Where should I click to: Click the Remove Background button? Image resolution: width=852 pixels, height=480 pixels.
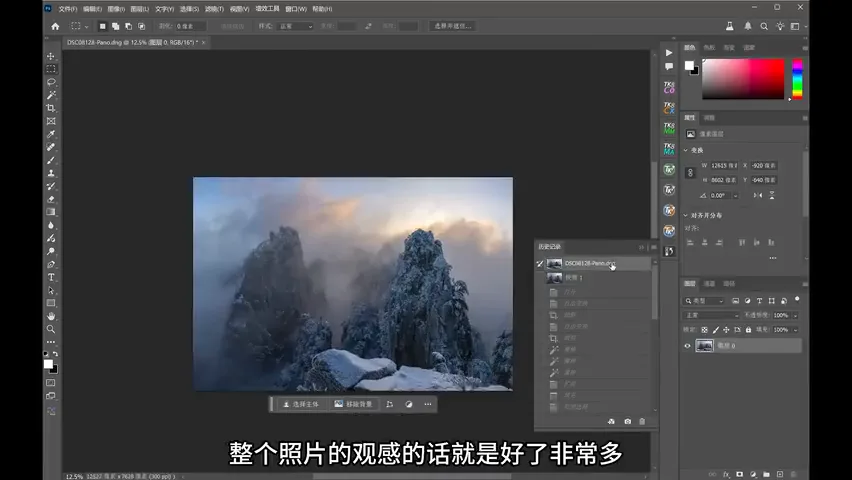(353, 404)
